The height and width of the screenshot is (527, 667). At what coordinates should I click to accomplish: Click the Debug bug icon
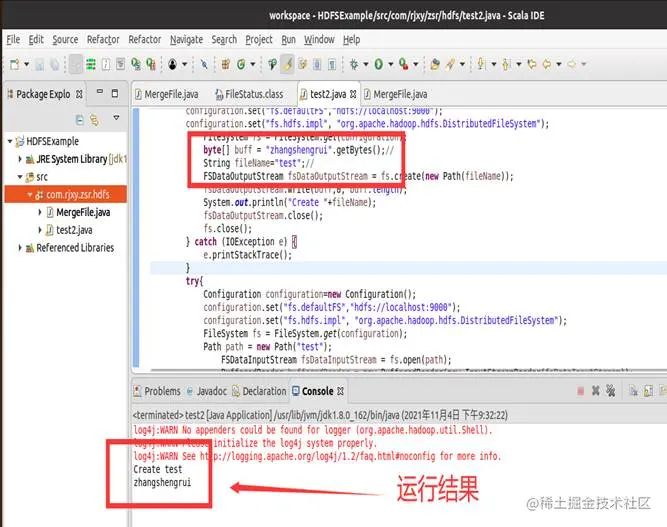354,64
